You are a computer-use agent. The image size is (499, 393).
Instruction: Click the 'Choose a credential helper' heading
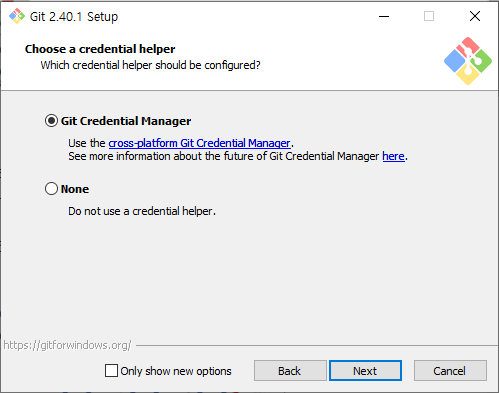point(100,49)
